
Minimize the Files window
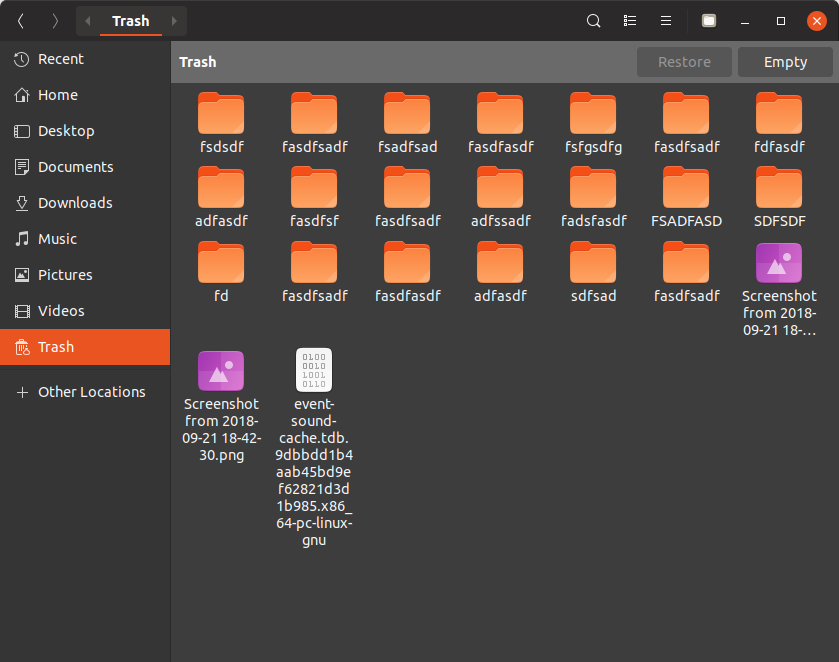[745, 21]
